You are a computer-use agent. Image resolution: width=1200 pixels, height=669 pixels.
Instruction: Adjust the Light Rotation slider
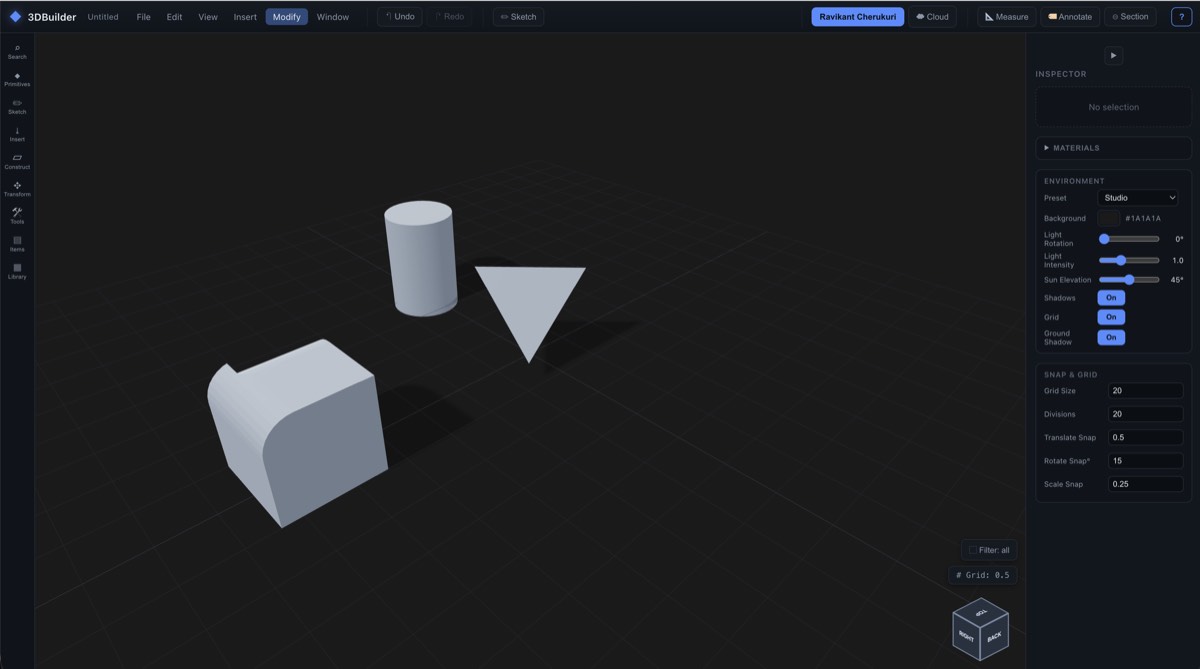pyautogui.click(x=1129, y=239)
